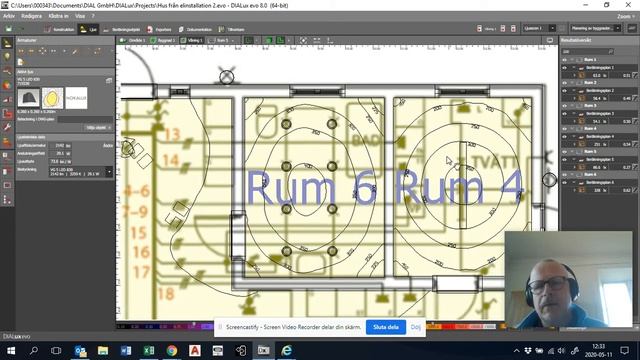This screenshot has height=360, width=640.
Task: Toggle visibility eye for Beräkningsytan 6
Action: click(x=564, y=182)
